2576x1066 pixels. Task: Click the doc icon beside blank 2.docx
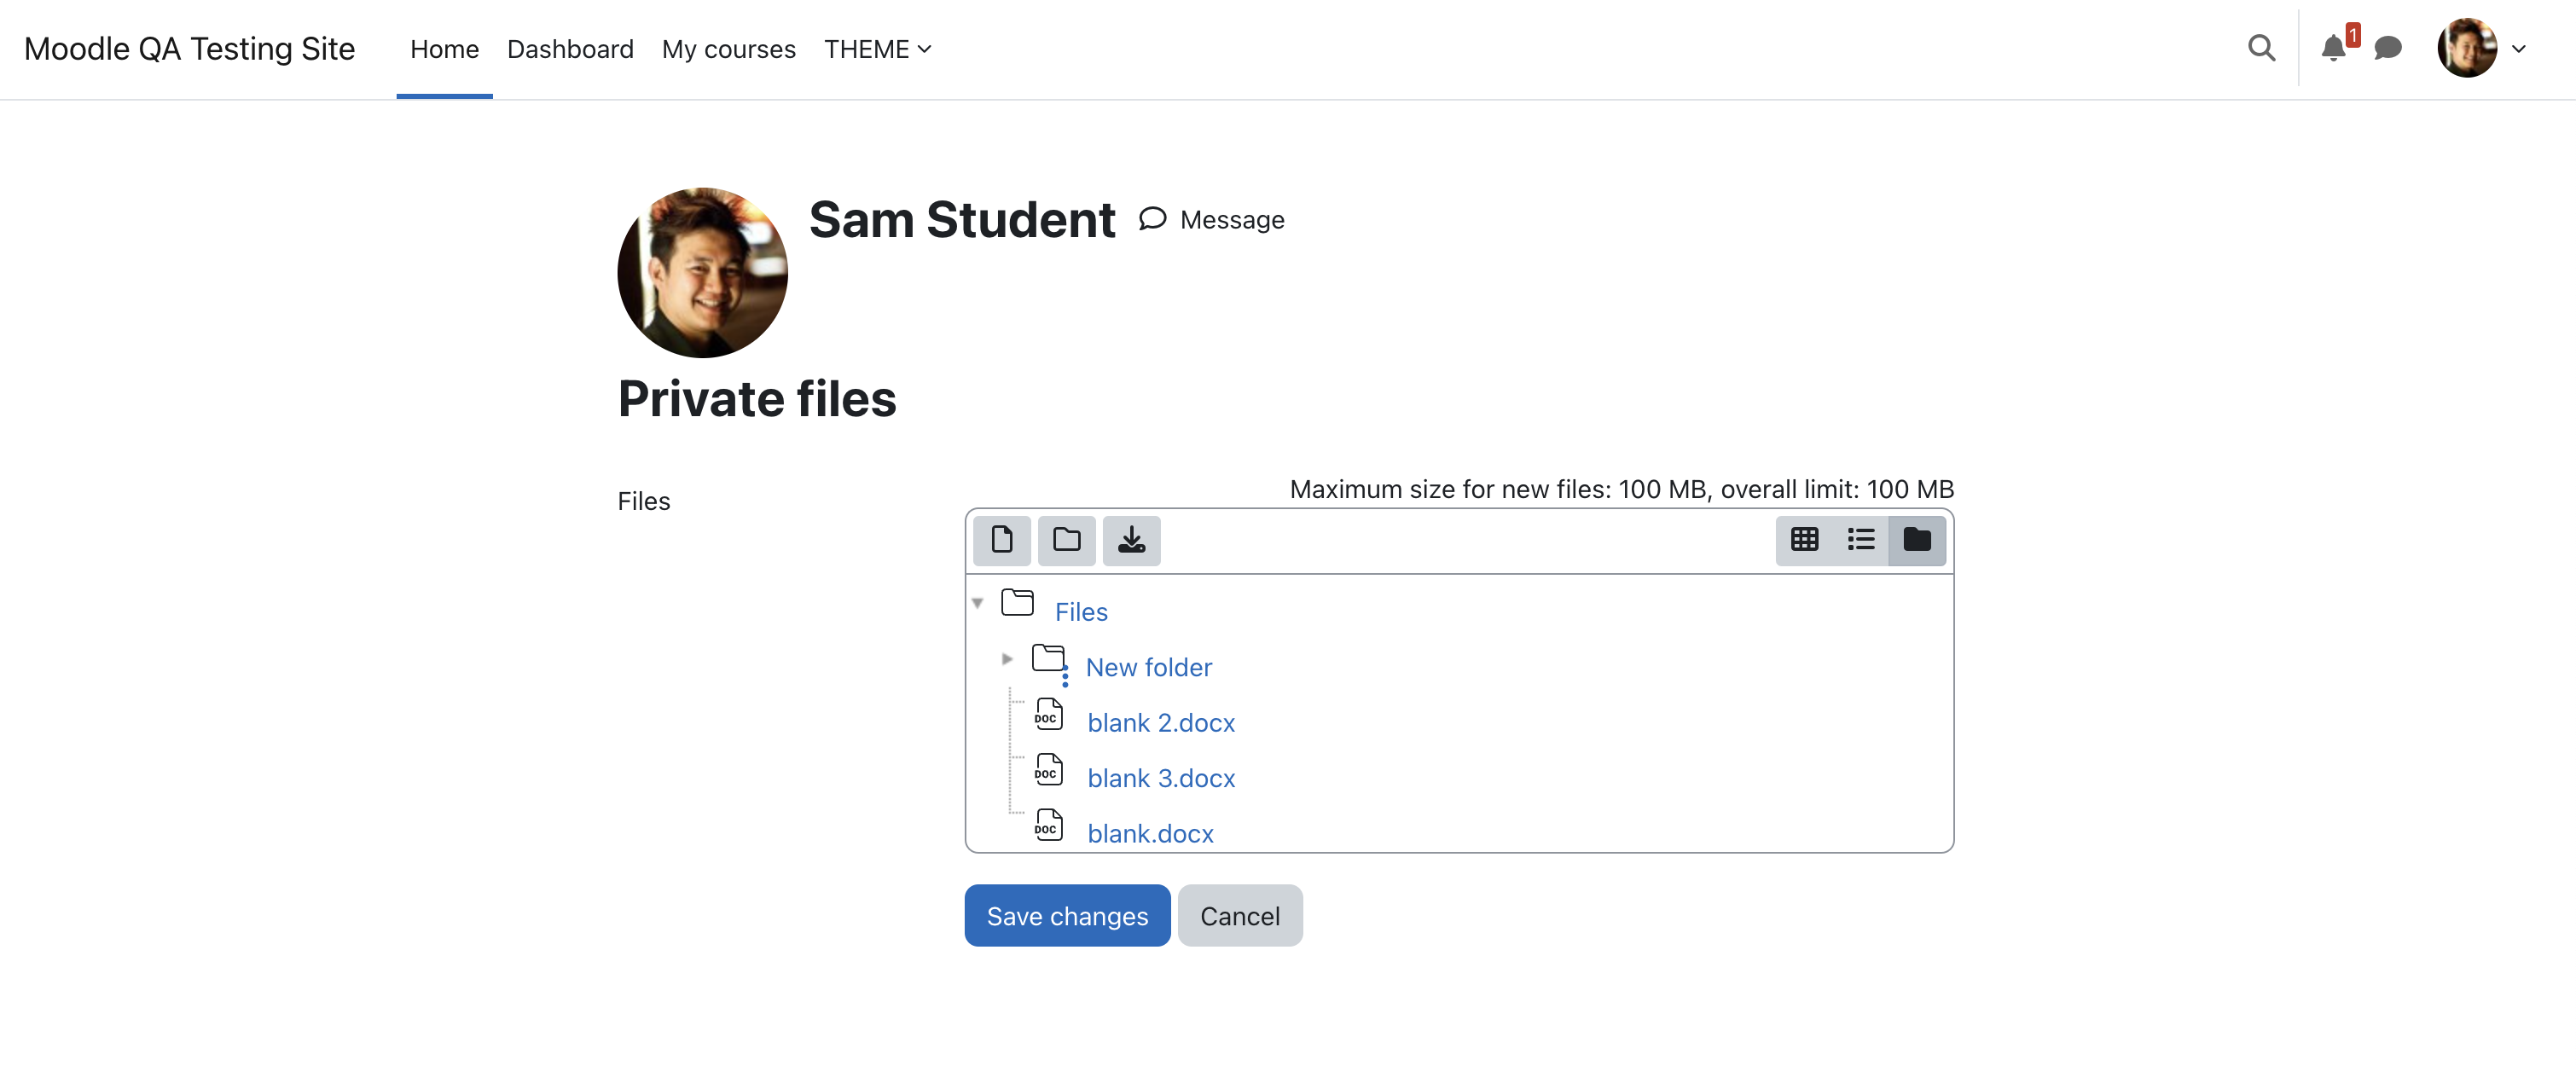tap(1048, 714)
